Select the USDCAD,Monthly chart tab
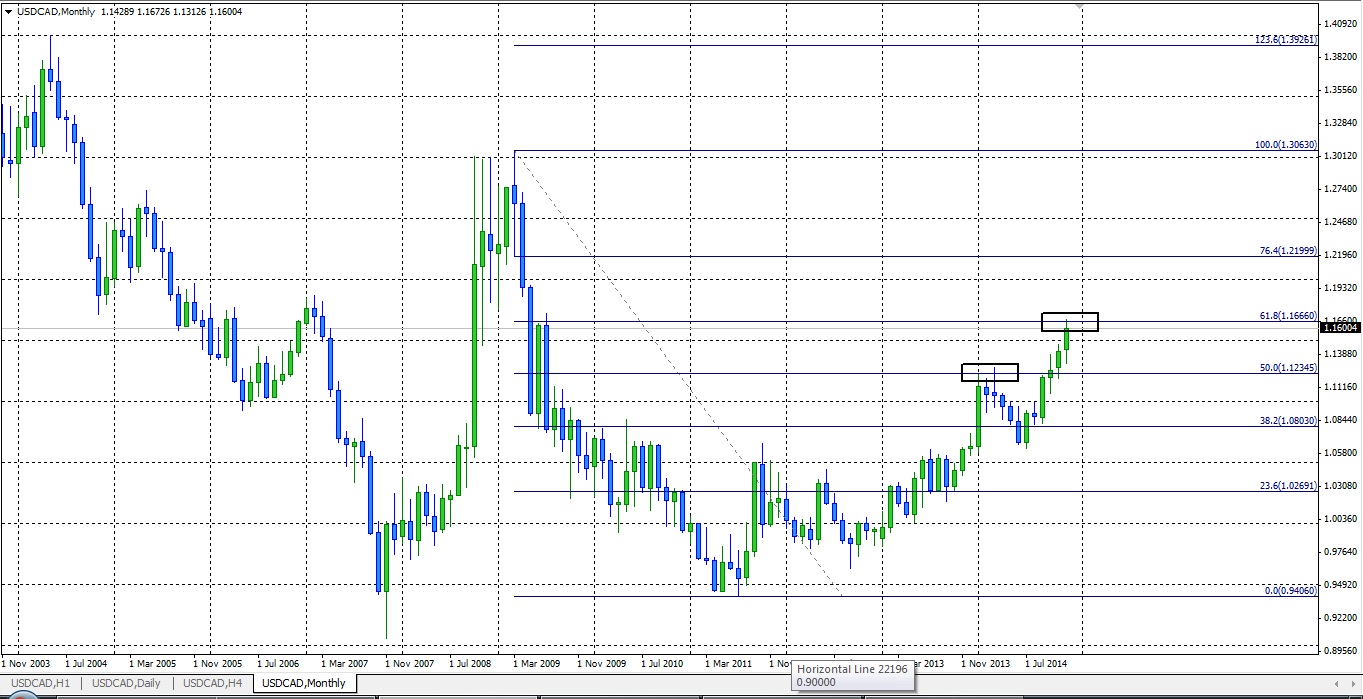The width and height of the screenshot is (1363, 699). pos(304,683)
